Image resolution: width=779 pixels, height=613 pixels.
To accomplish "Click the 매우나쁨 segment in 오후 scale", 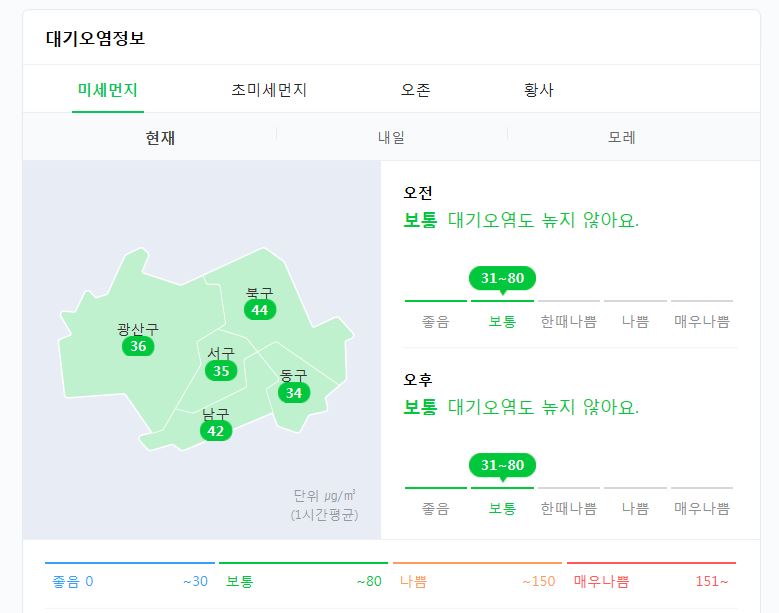I will (701, 501).
